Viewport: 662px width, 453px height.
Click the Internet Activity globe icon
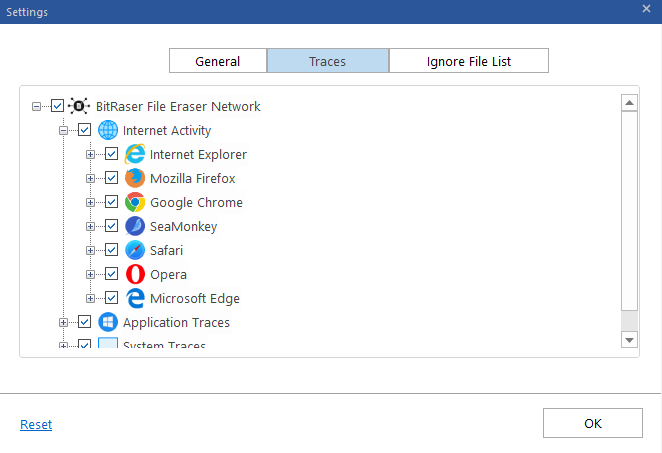pyautogui.click(x=108, y=130)
